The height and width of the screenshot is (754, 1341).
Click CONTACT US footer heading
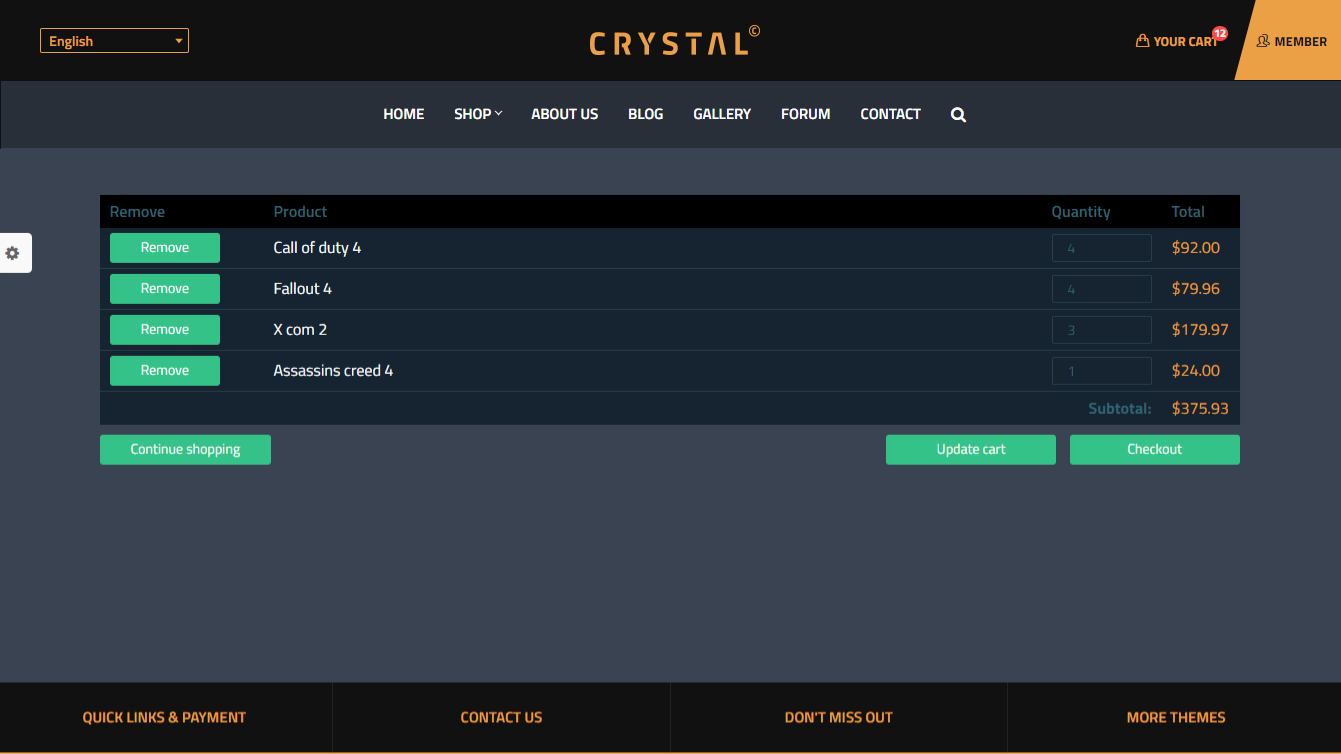tap(501, 717)
